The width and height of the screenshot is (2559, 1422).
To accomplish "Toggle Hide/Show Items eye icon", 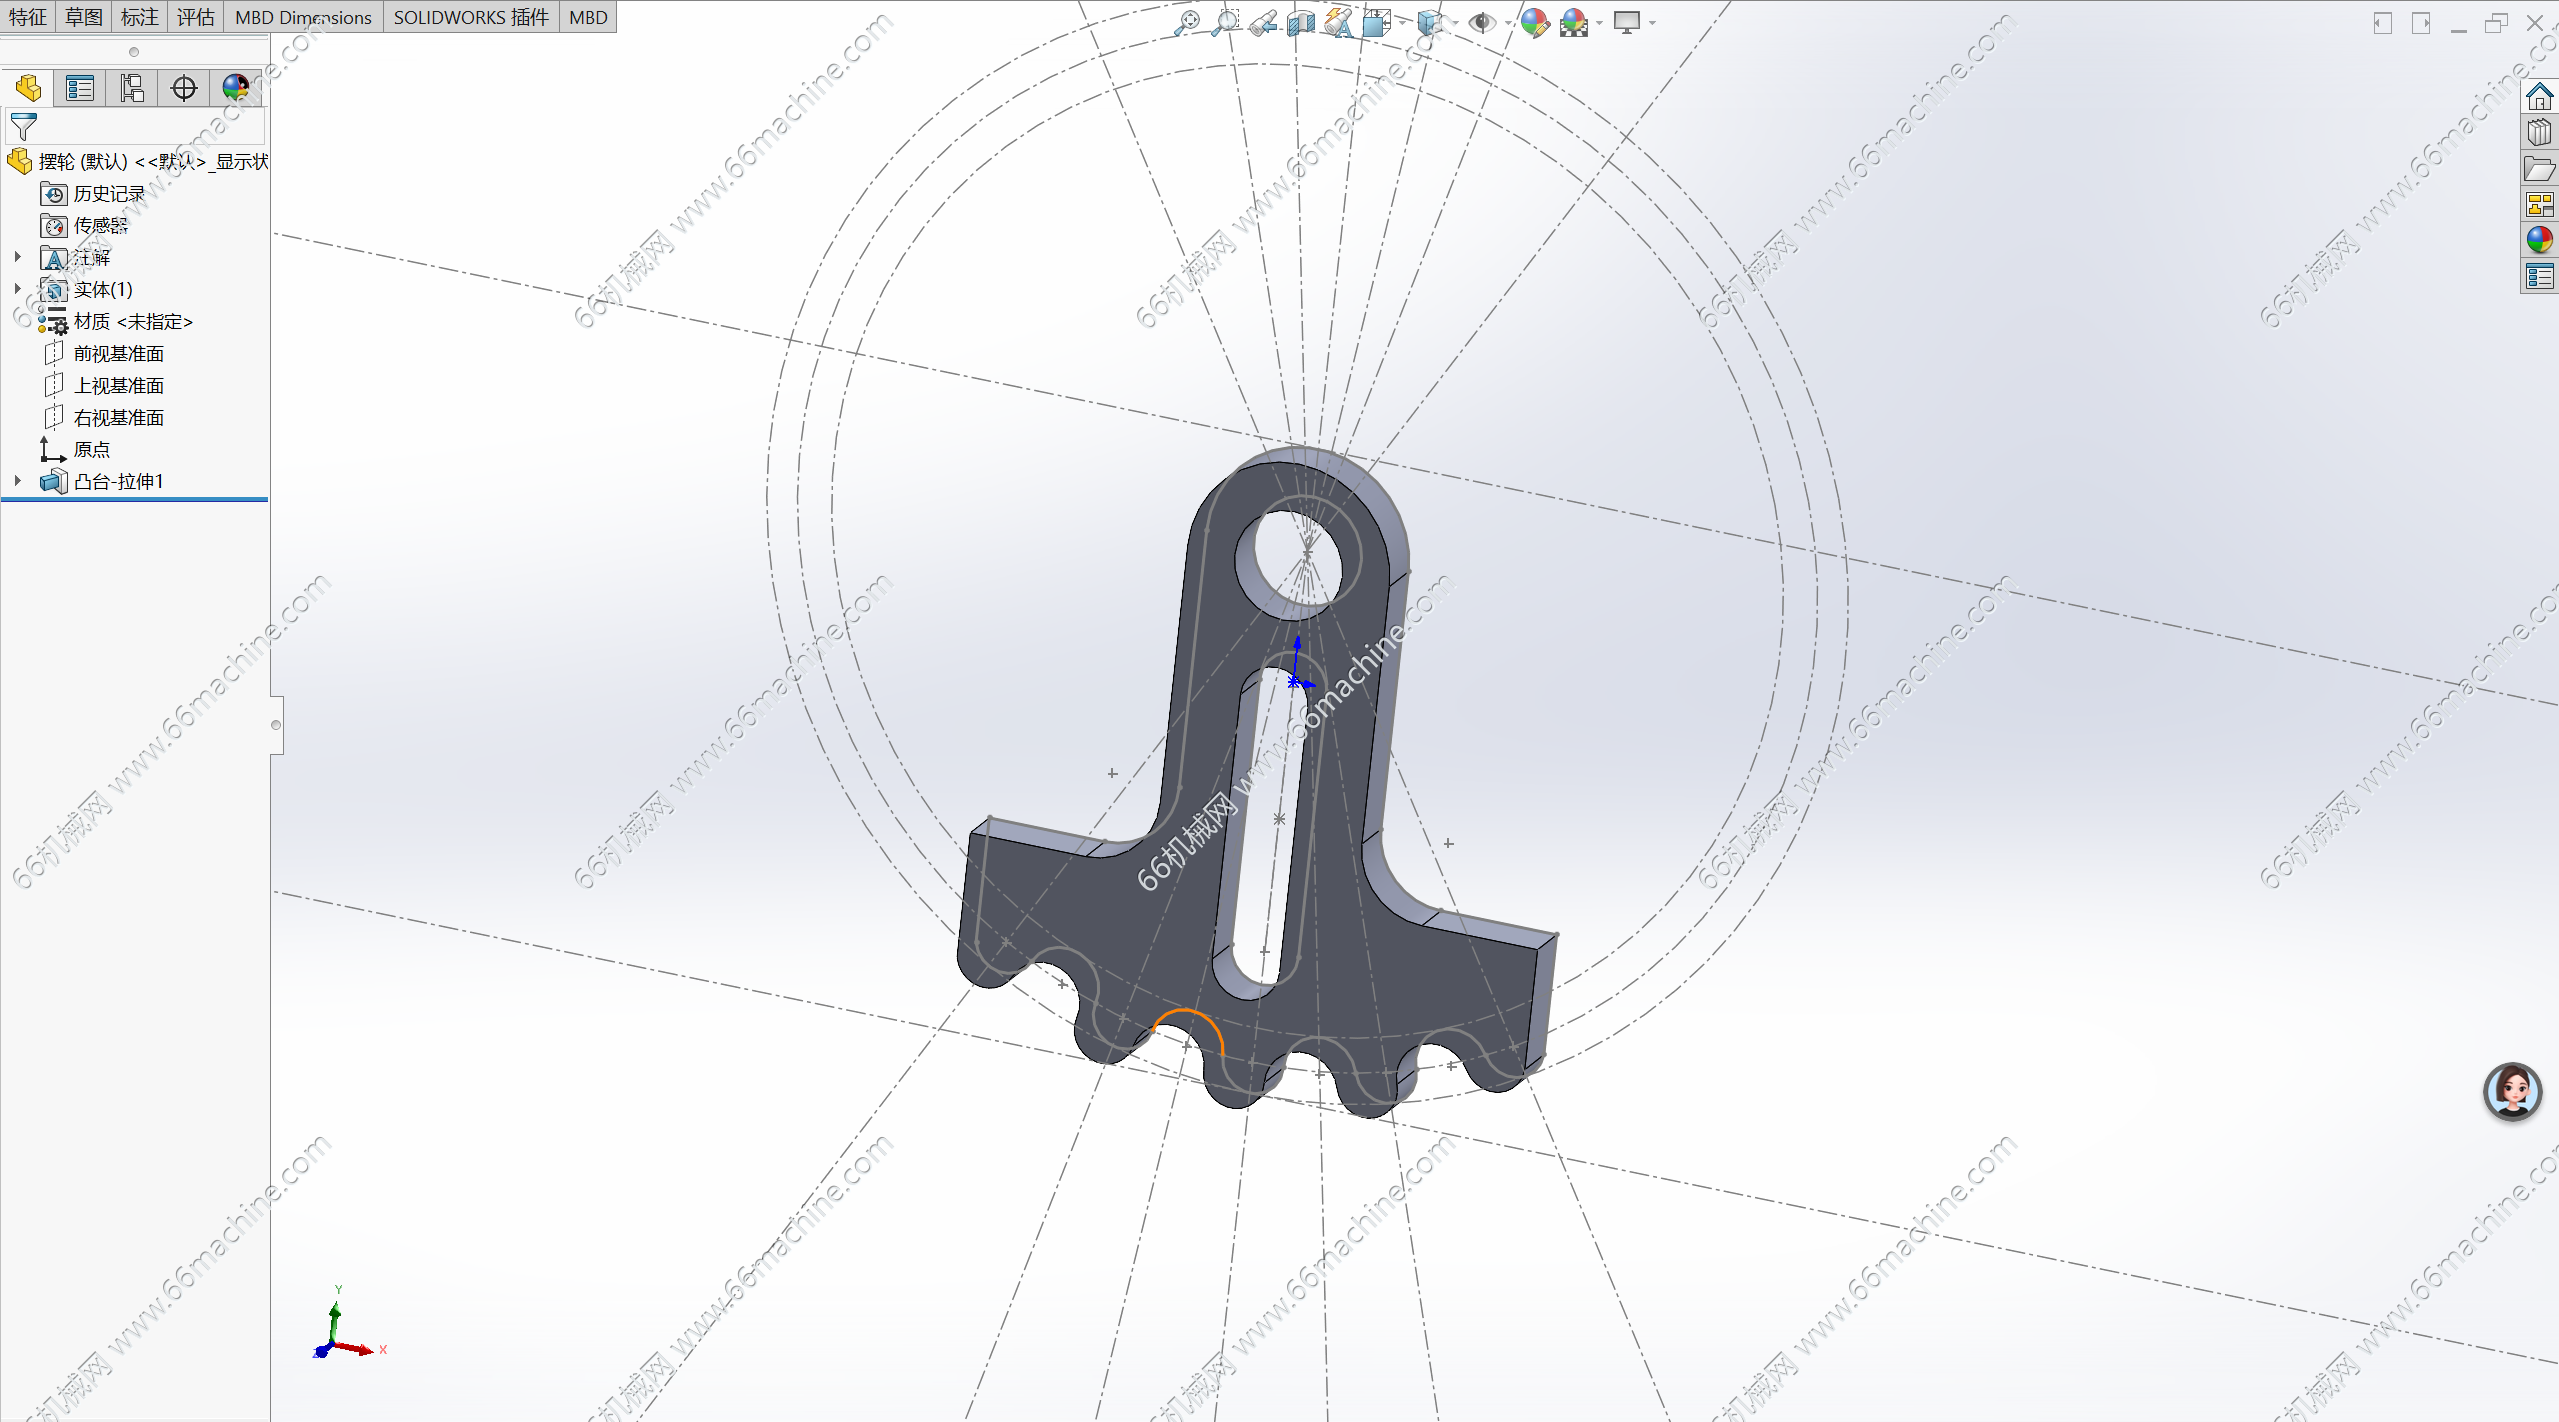I will [x=1482, y=22].
